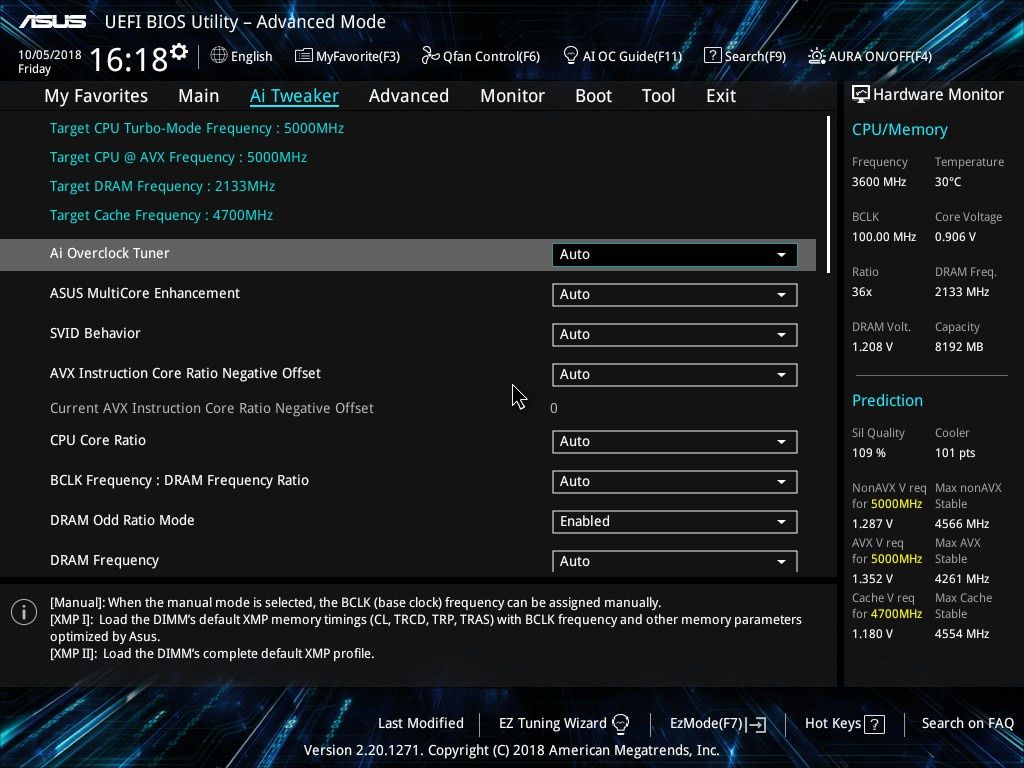1024x768 pixels.
Task: Click Target CPU Turbo-Mode Frequency : 5000MHz text
Action: coord(197,128)
